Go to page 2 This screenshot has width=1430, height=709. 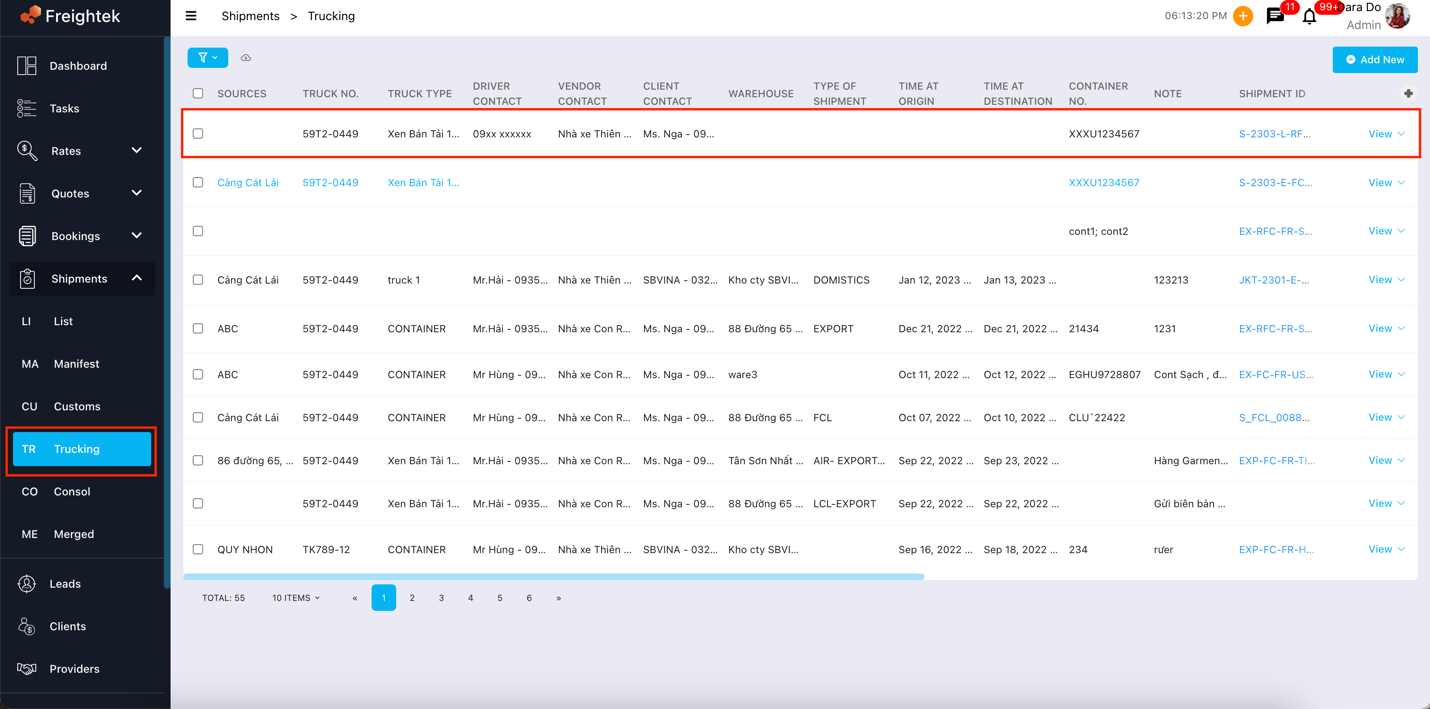click(x=412, y=598)
